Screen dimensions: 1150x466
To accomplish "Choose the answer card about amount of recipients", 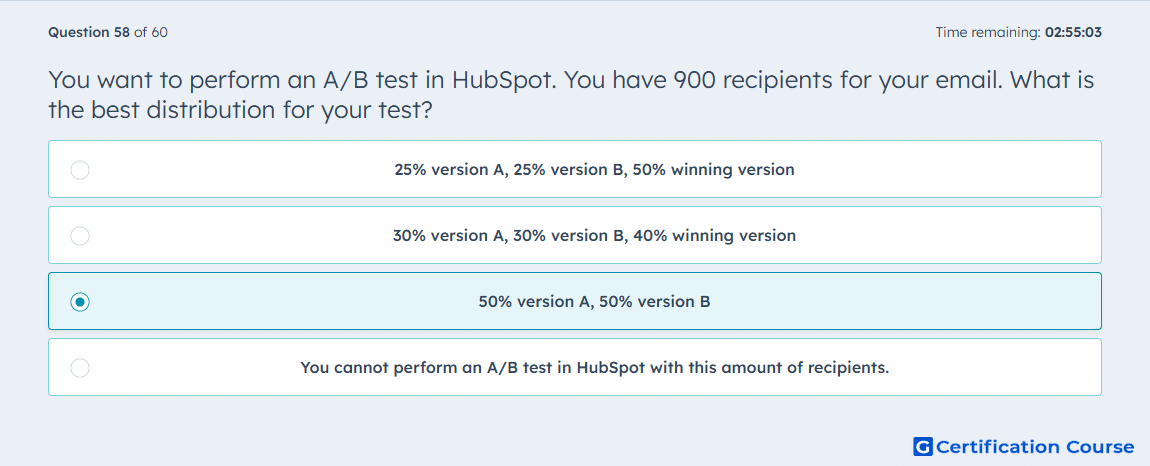I will pyautogui.click(x=575, y=367).
